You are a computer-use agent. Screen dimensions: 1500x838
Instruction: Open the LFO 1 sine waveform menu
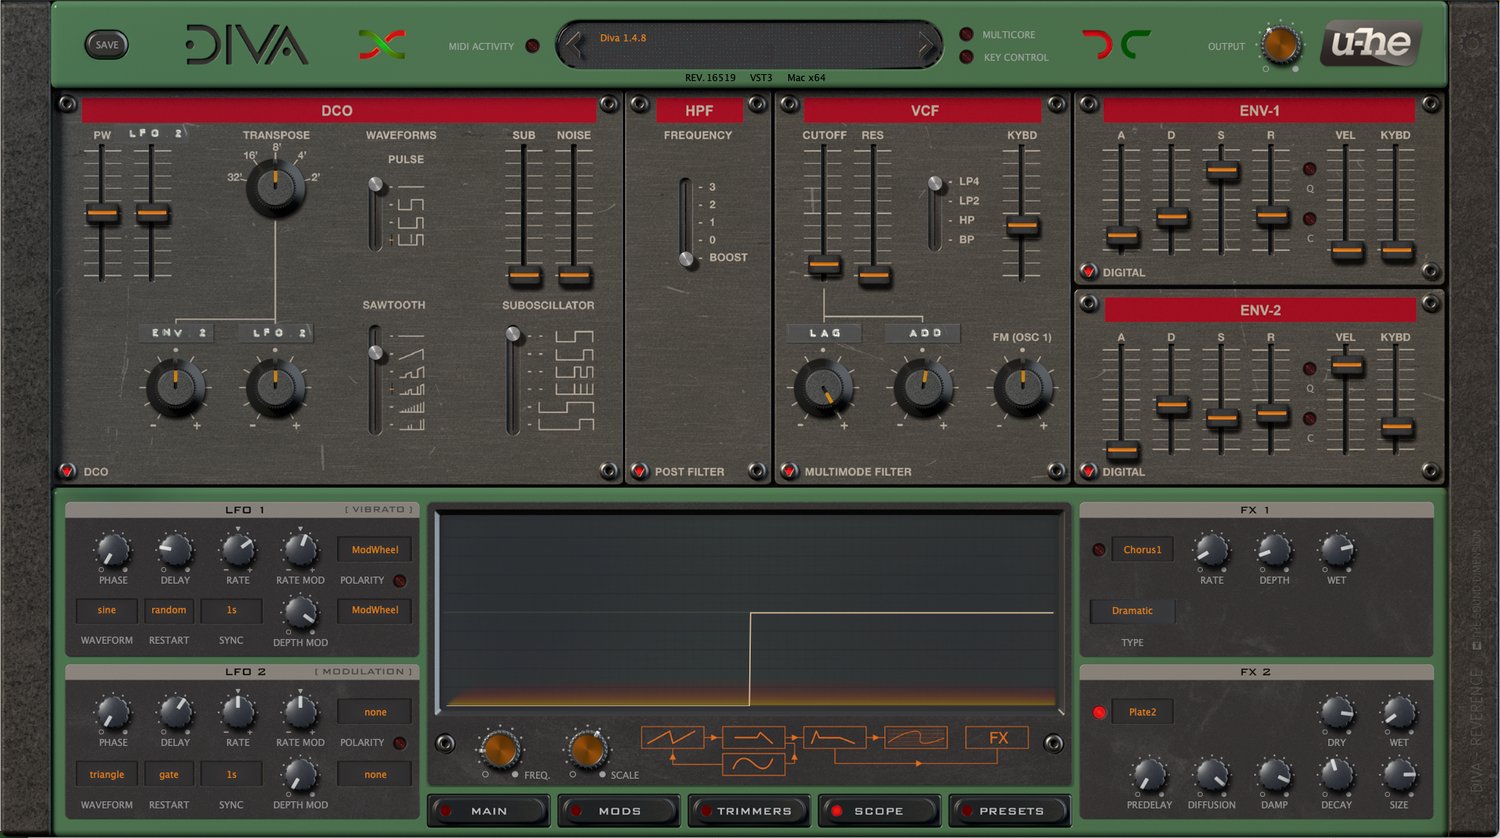106,610
